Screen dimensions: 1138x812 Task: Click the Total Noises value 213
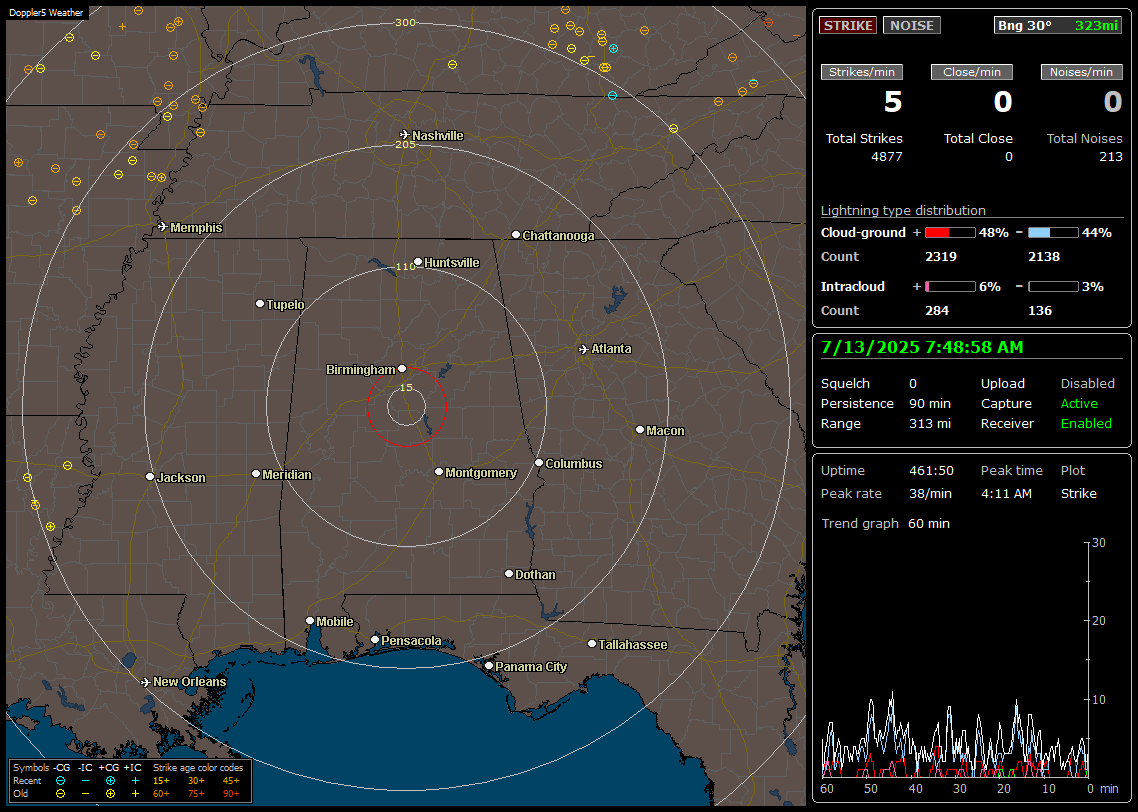click(1110, 157)
